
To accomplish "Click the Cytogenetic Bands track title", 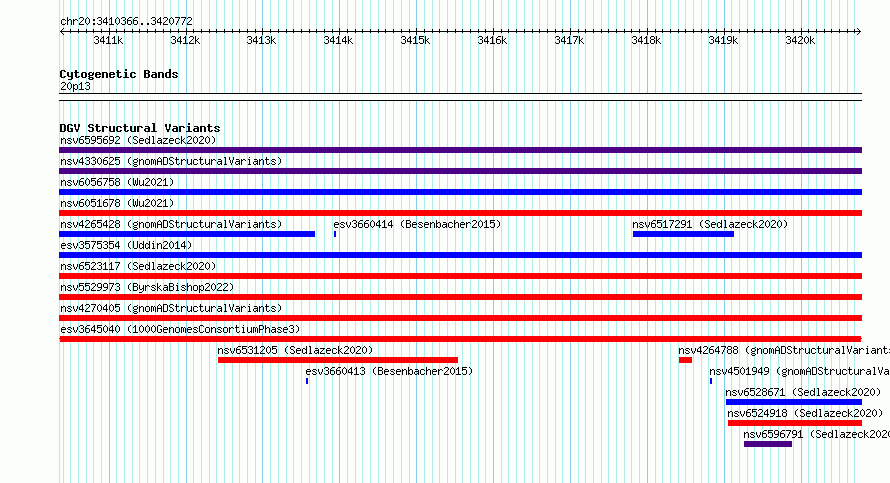I will (x=119, y=74).
